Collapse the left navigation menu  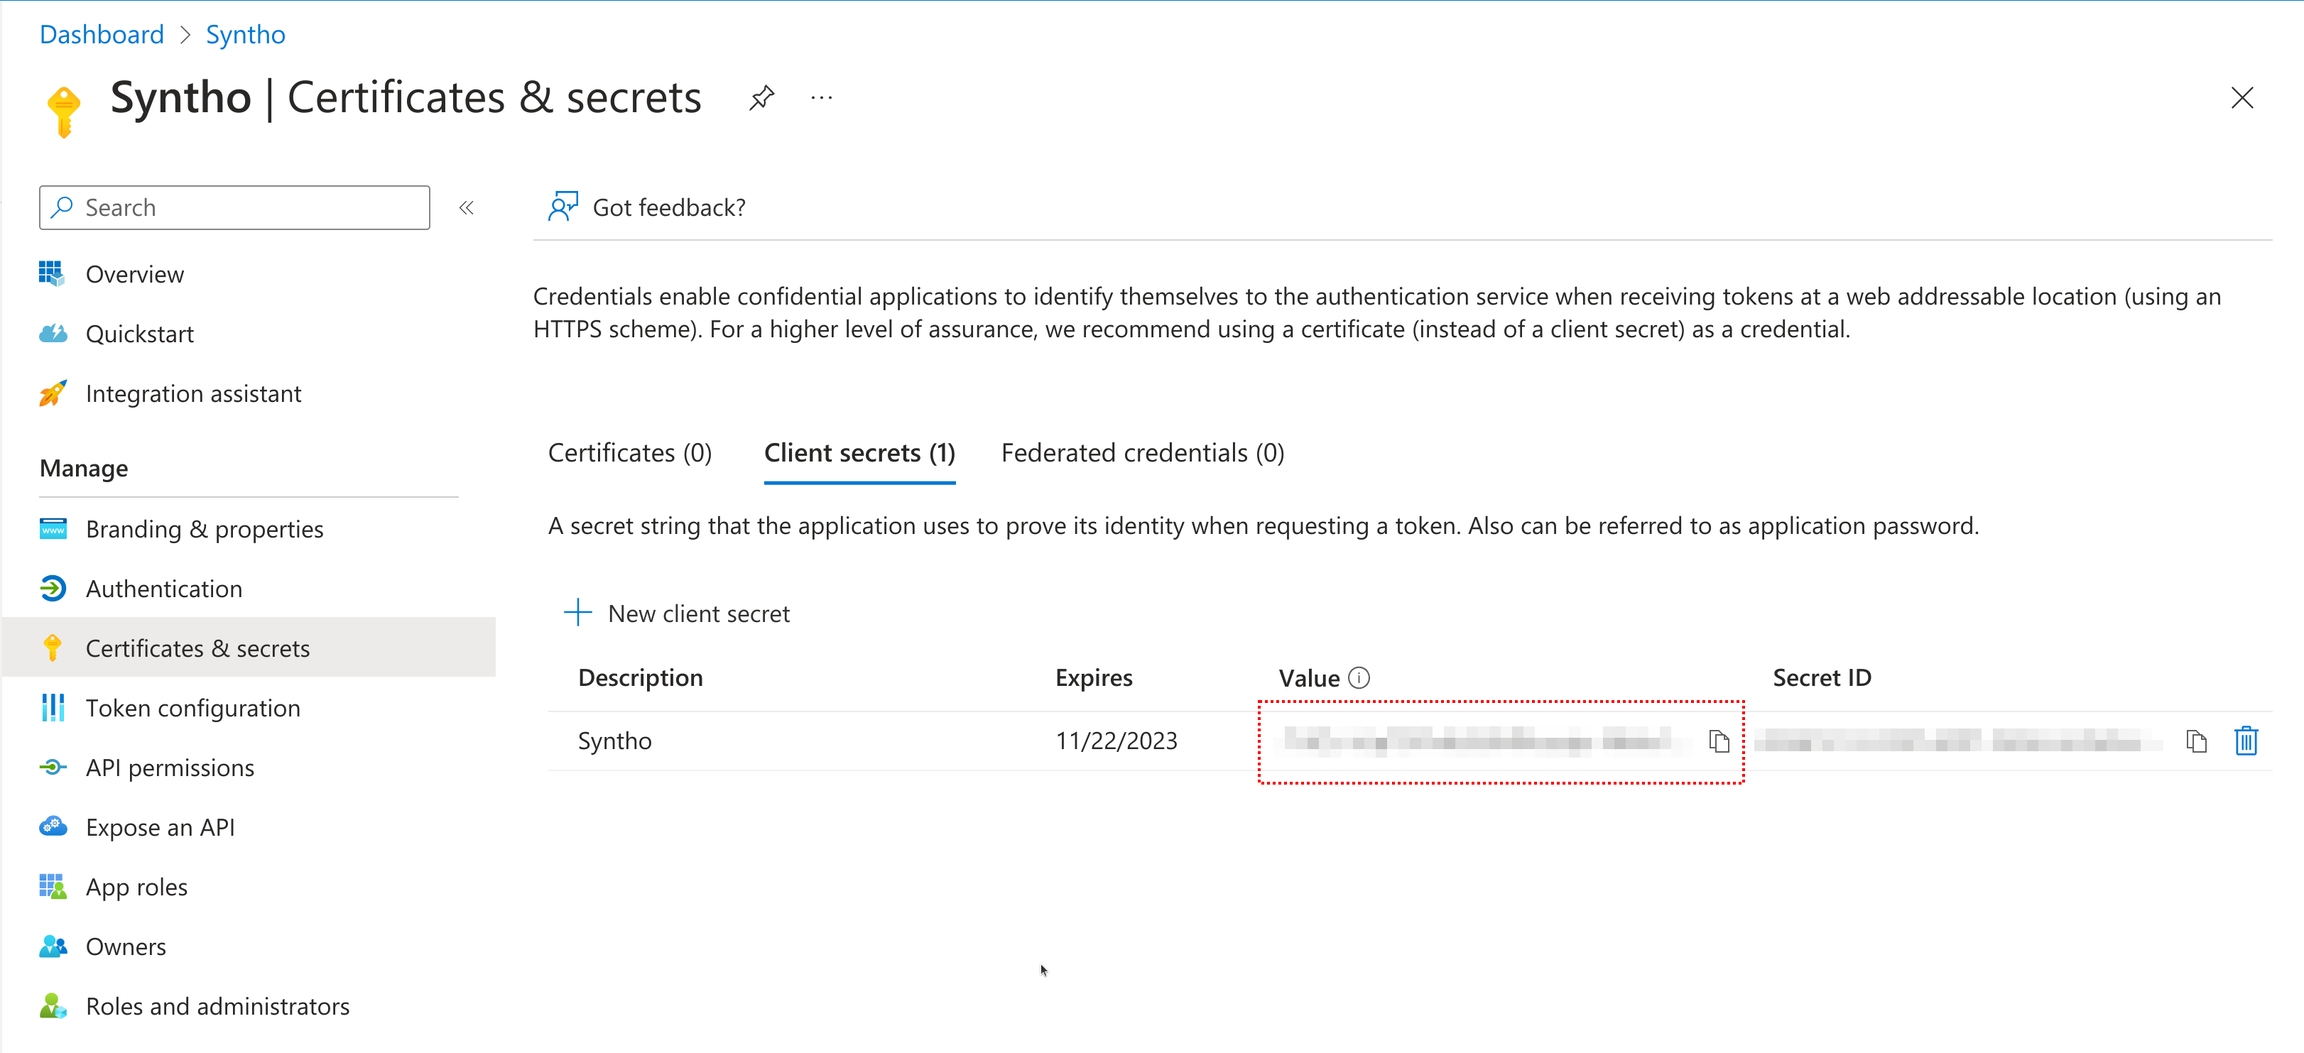tap(466, 208)
